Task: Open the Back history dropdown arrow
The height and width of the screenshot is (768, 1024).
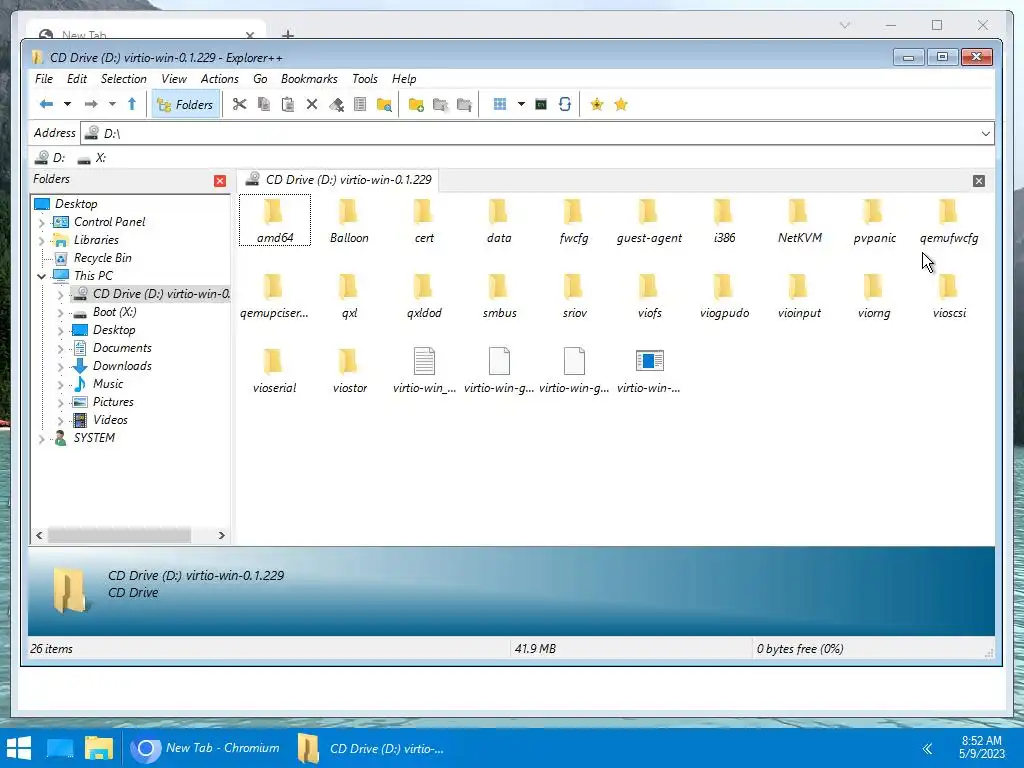Action: tap(67, 104)
